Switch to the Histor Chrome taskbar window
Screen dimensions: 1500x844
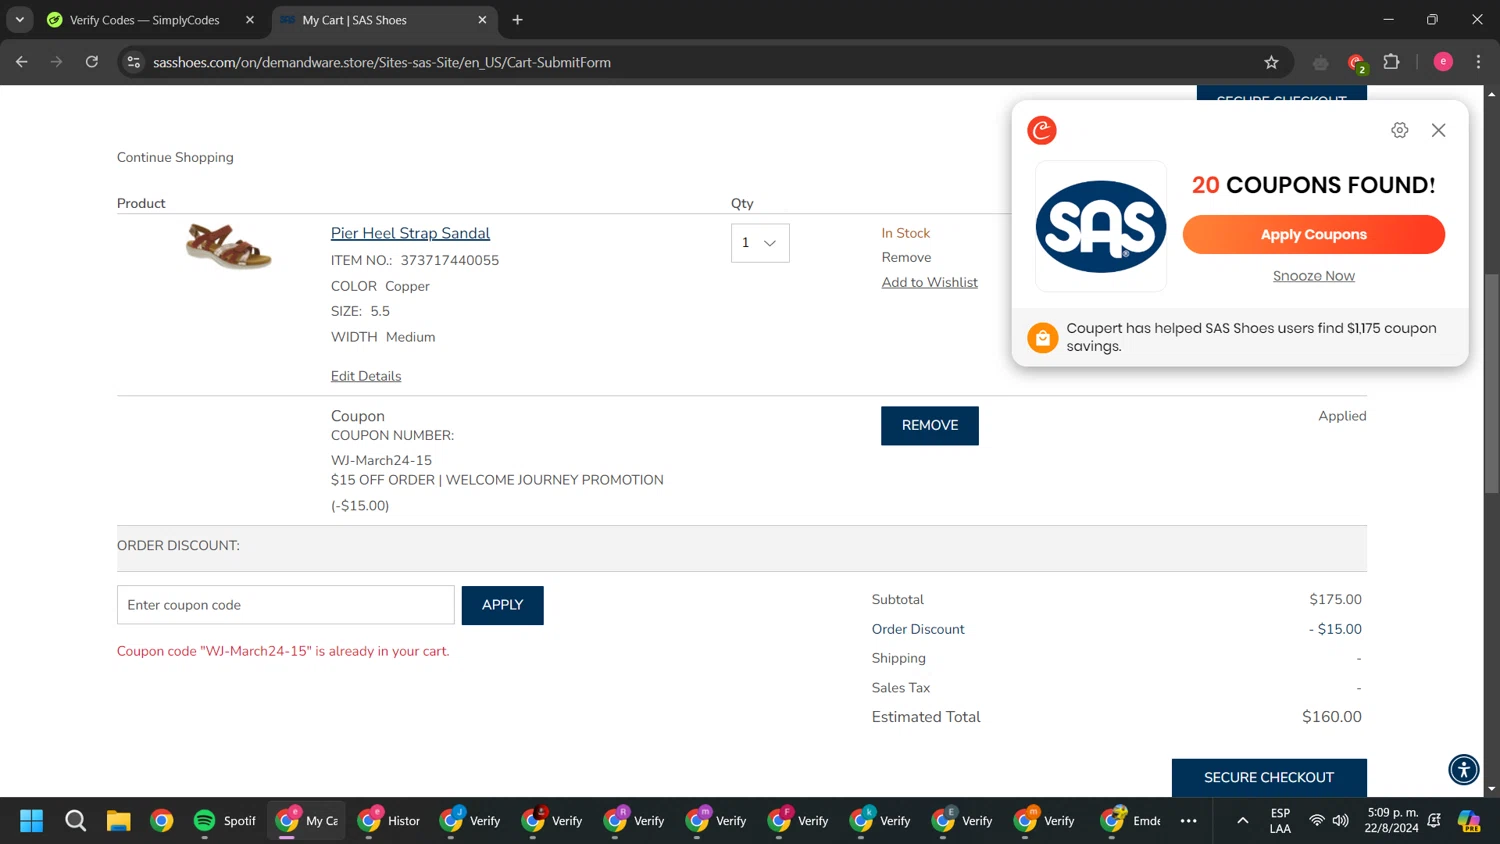tap(389, 821)
